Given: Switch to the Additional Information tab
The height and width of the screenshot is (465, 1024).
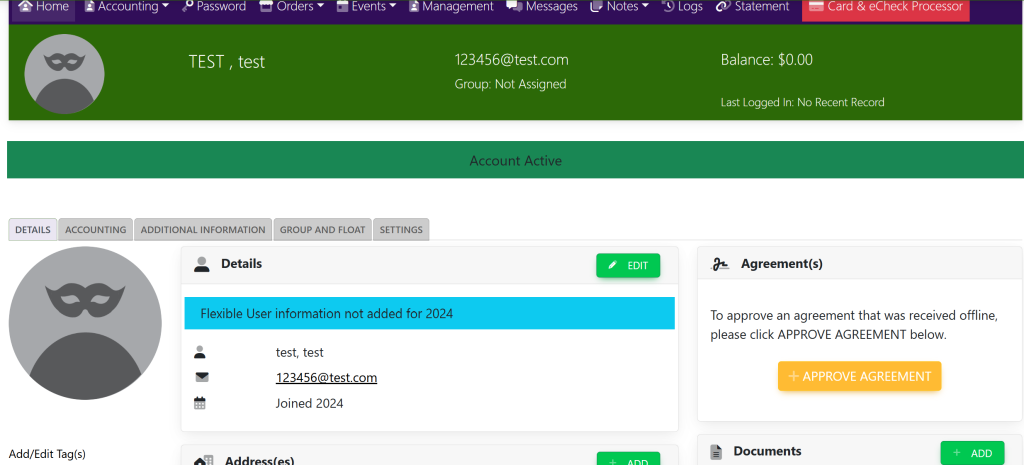Looking at the screenshot, I should click(x=203, y=230).
